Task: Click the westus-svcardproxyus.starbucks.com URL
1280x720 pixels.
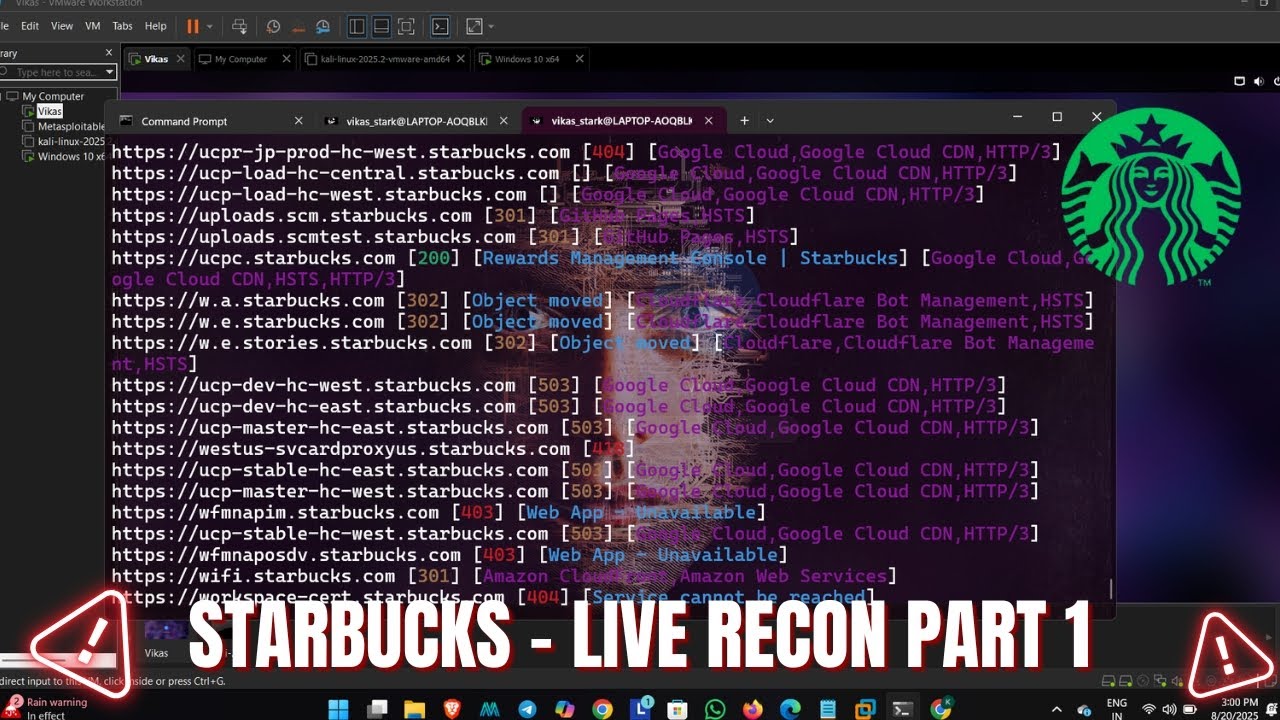Action: click(341, 449)
